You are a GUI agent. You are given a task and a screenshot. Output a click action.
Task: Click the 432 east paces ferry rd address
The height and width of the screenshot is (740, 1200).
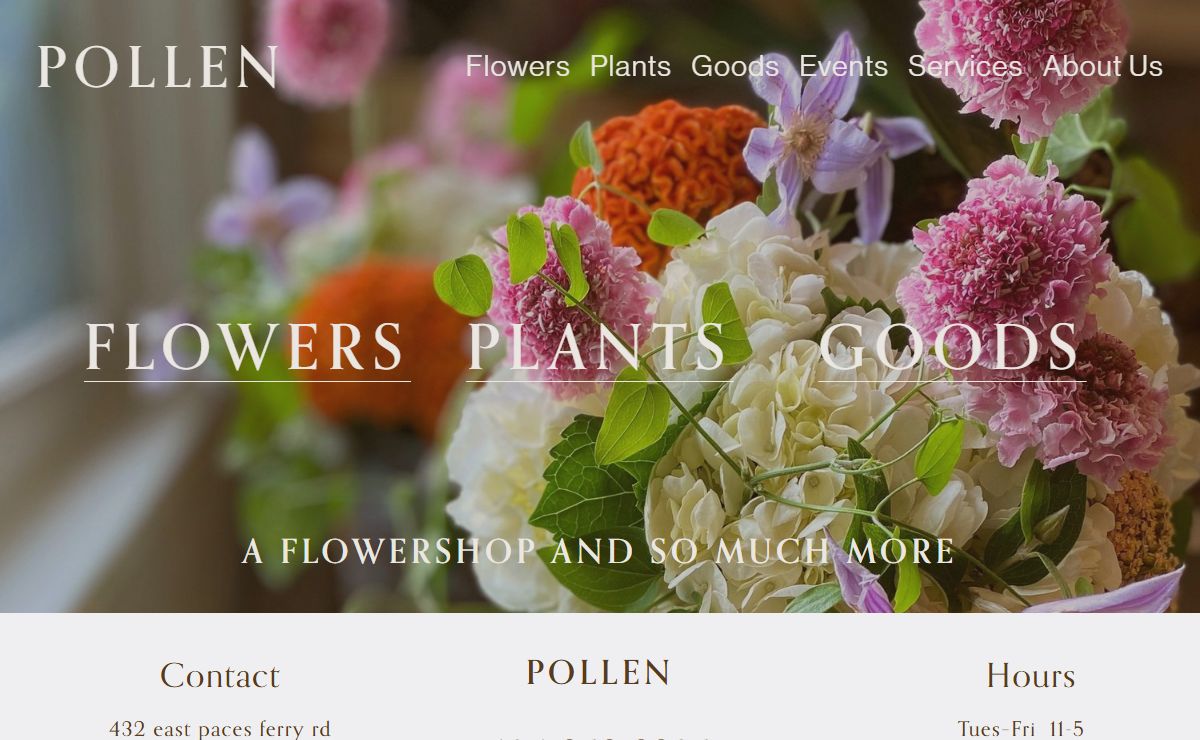pyautogui.click(x=220, y=729)
